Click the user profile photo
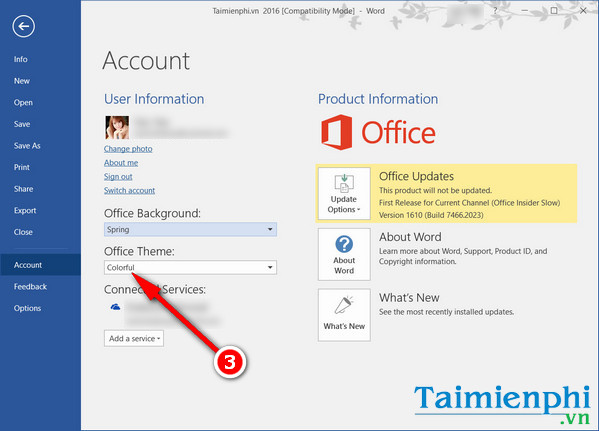 (117, 128)
